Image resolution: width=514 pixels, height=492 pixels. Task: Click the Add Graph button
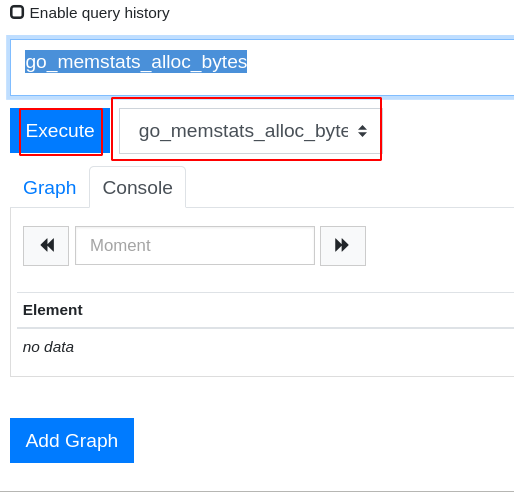click(x=72, y=440)
